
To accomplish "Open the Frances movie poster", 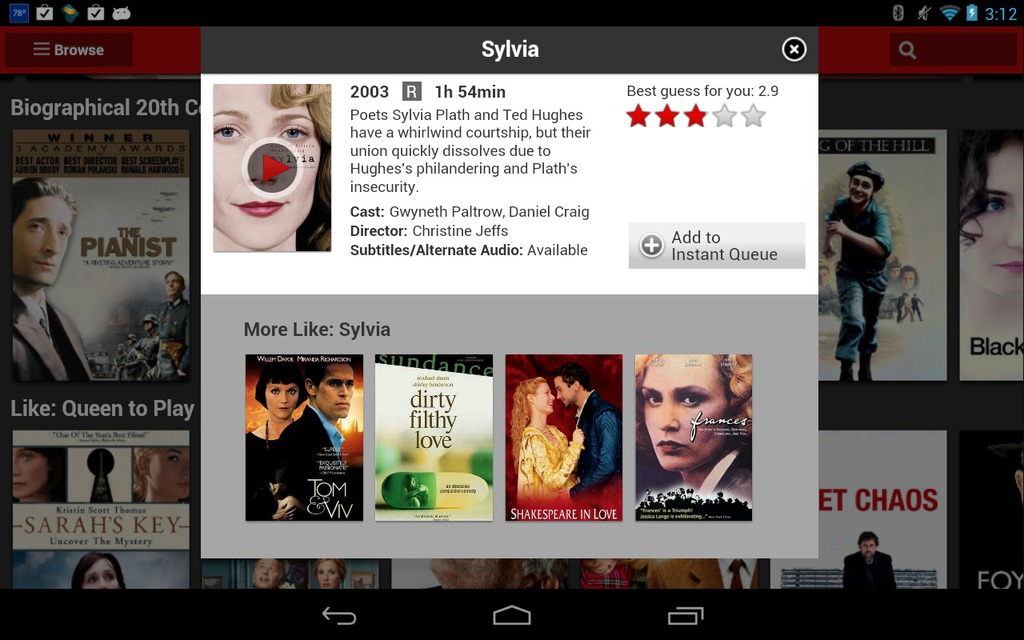I will pyautogui.click(x=694, y=438).
